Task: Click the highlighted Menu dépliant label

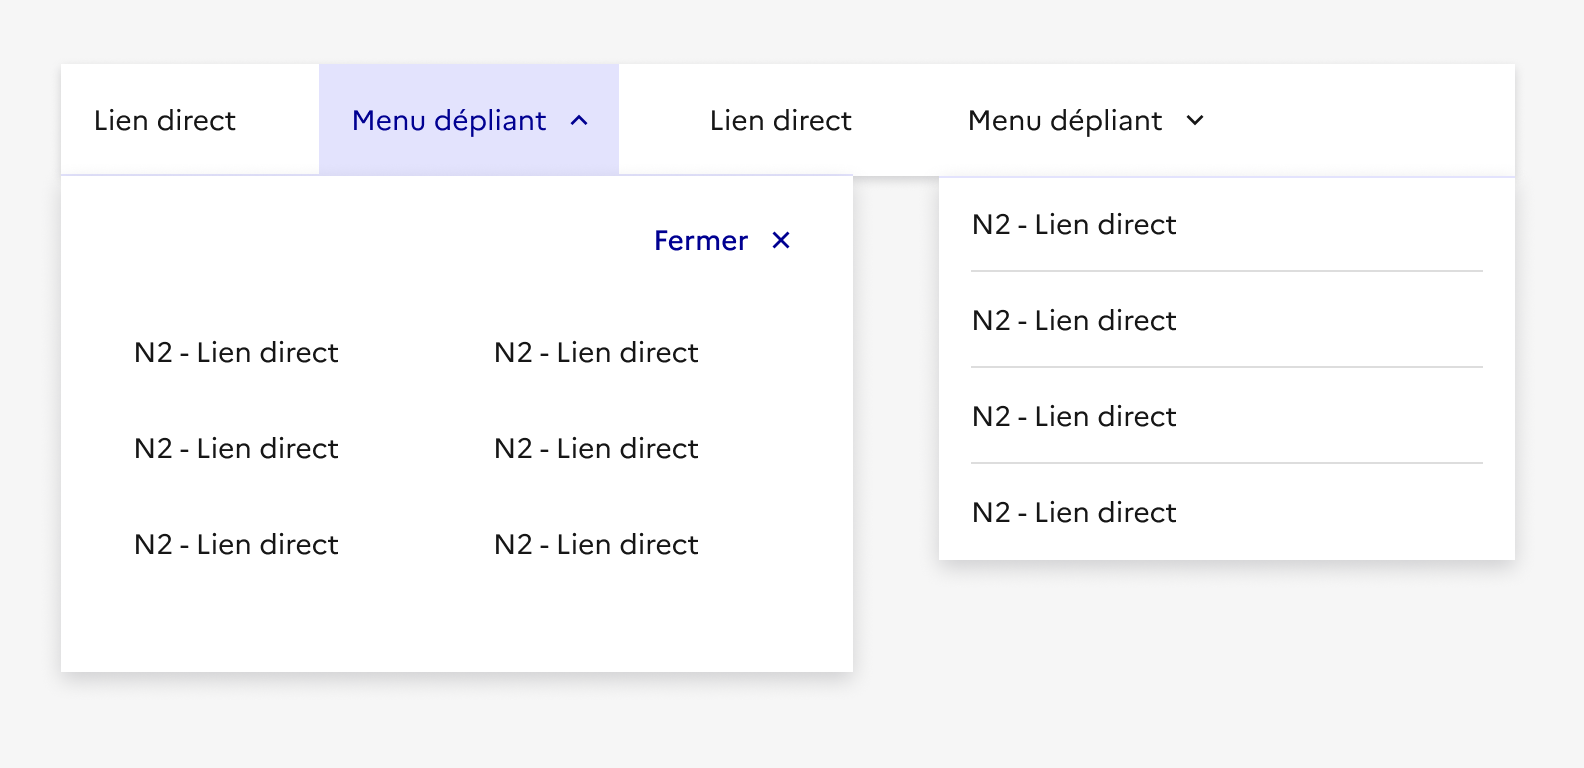Action: (x=449, y=121)
